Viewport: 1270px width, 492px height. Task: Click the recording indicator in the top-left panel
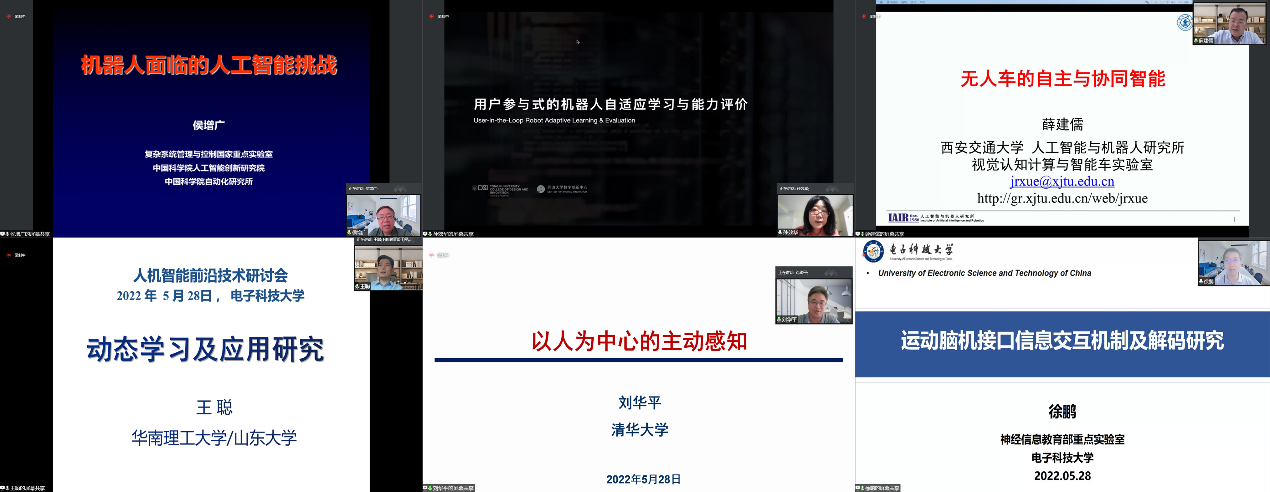coord(16,17)
